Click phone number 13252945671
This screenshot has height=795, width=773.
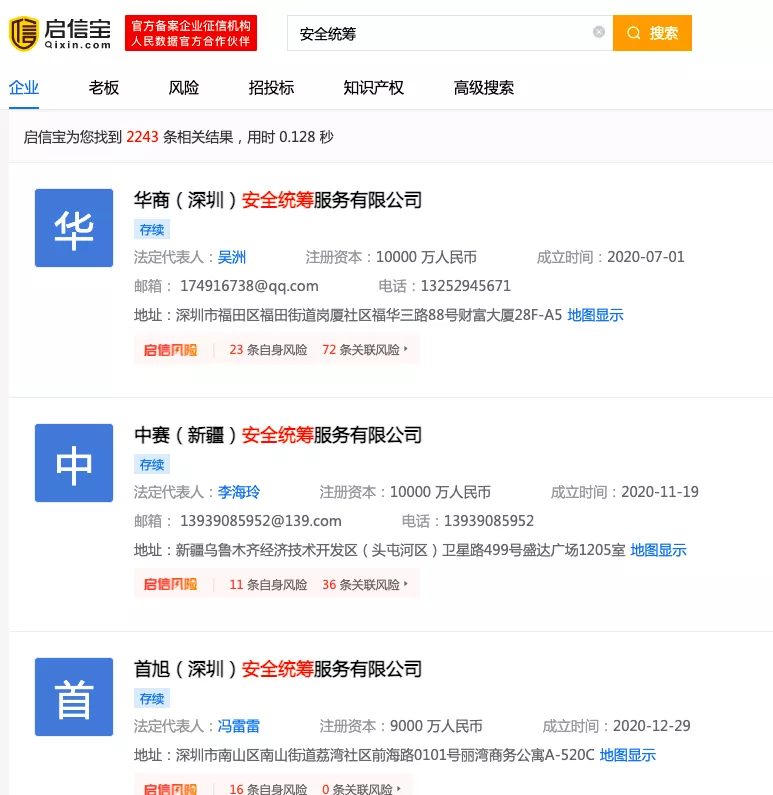(465, 286)
